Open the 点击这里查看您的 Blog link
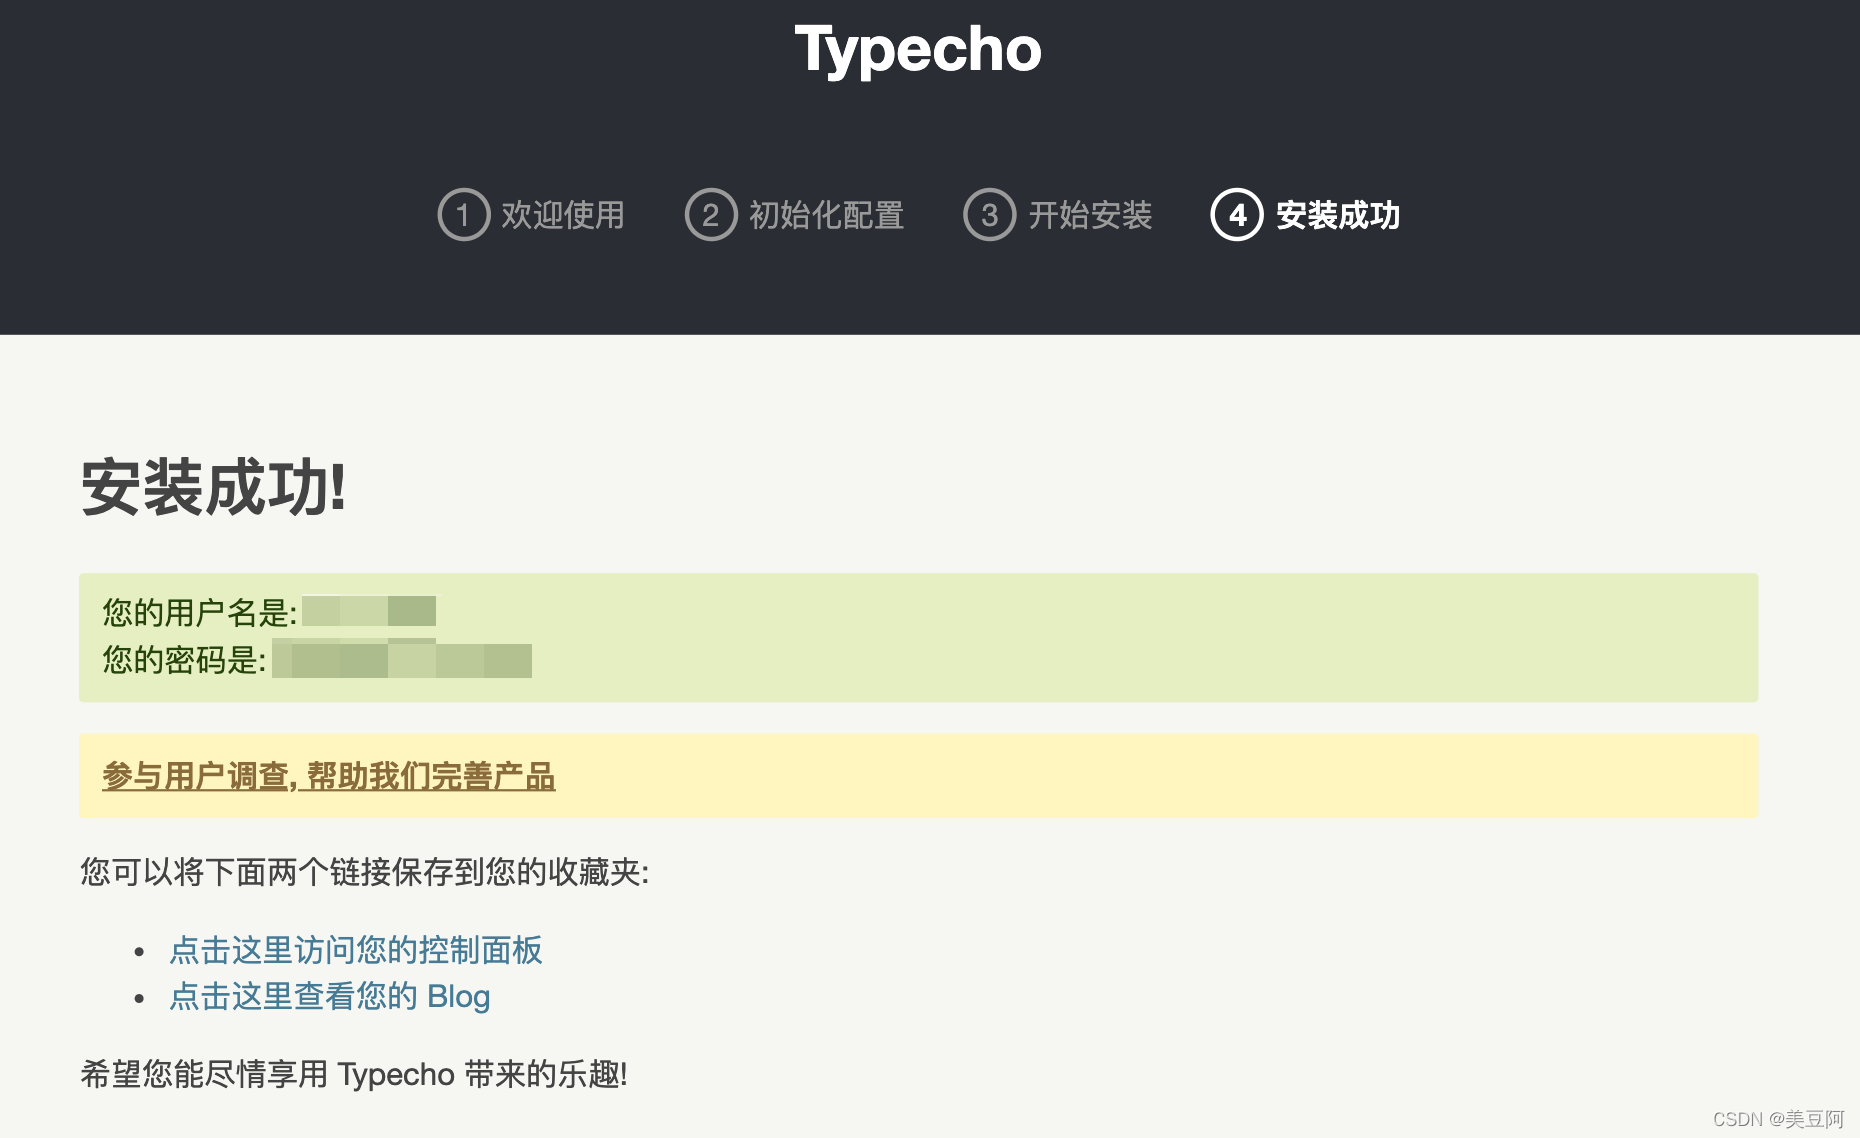This screenshot has height=1138, width=1860. pyautogui.click(x=330, y=996)
